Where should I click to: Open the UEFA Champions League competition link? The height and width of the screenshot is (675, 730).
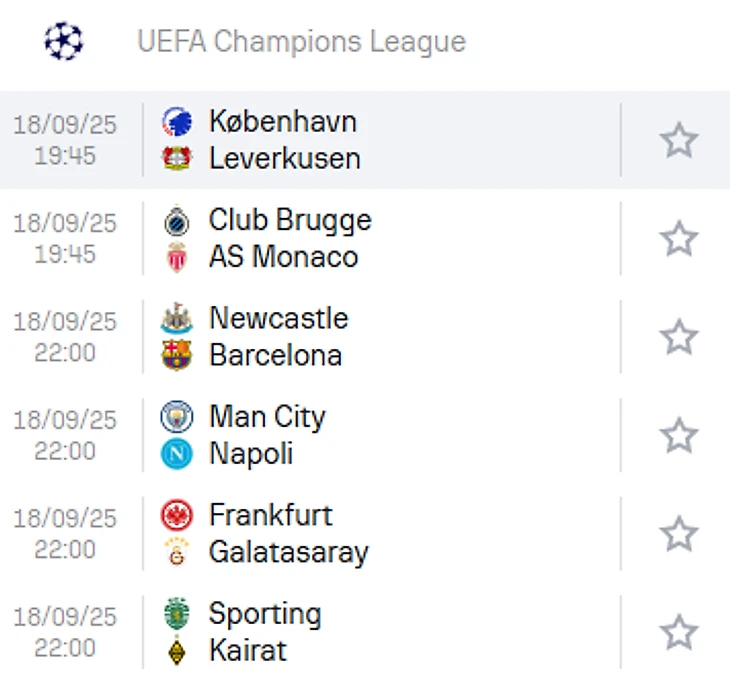tap(301, 42)
